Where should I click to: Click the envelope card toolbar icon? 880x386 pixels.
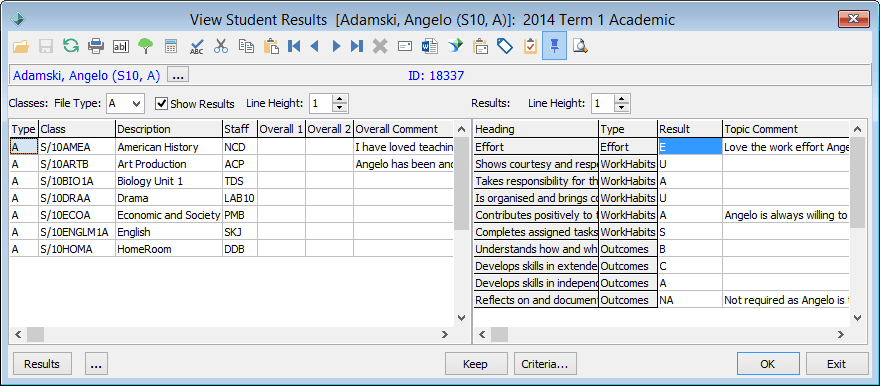405,47
